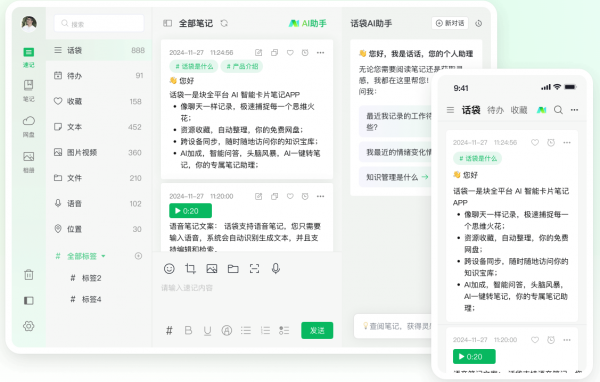Send the note with 发送 button
This screenshot has height=382, width=600.
(x=317, y=330)
